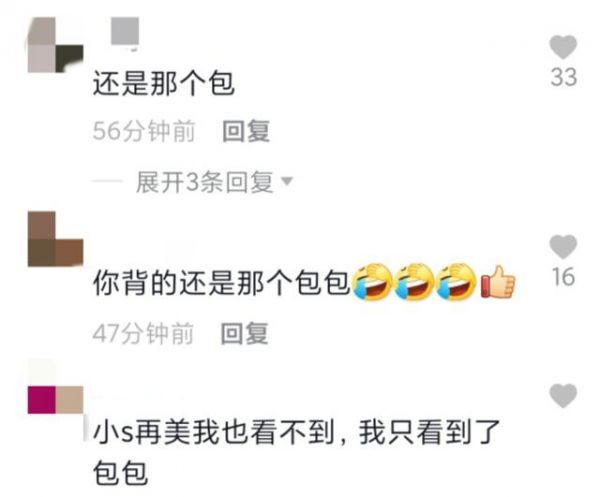Click the comment 小s再美我也看不到
Screen dimensions: 600x497
point(214,432)
